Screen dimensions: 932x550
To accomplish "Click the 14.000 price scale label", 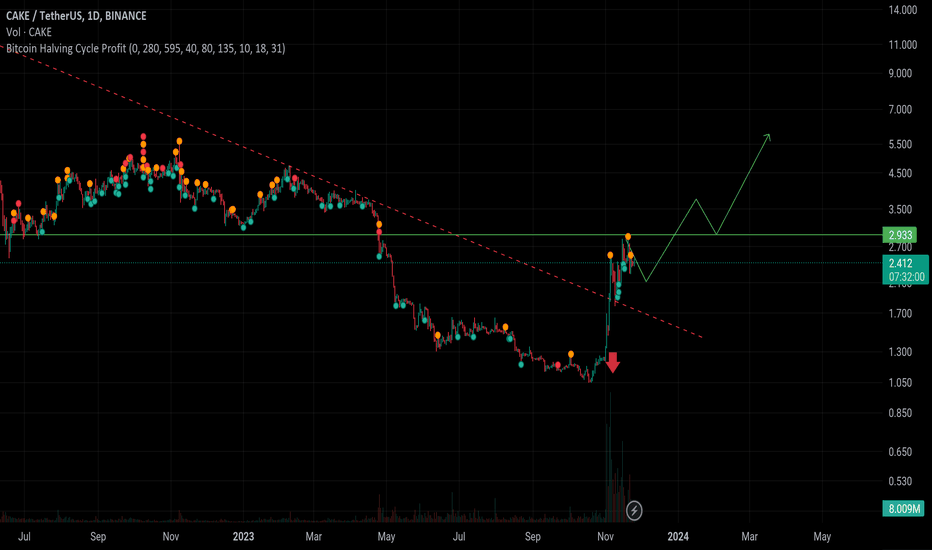I will 902,11.
